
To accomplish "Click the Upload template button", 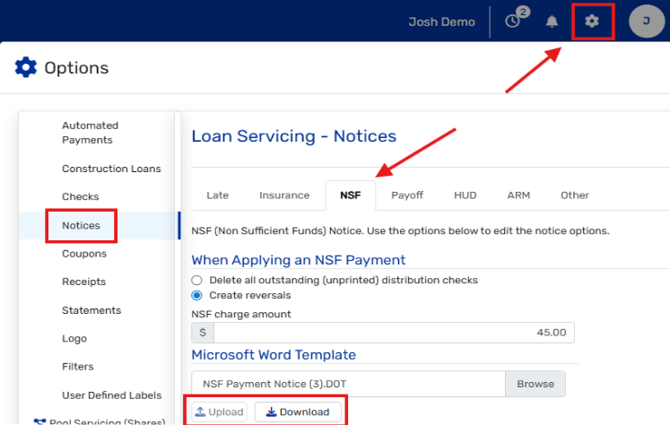I will [x=219, y=412].
